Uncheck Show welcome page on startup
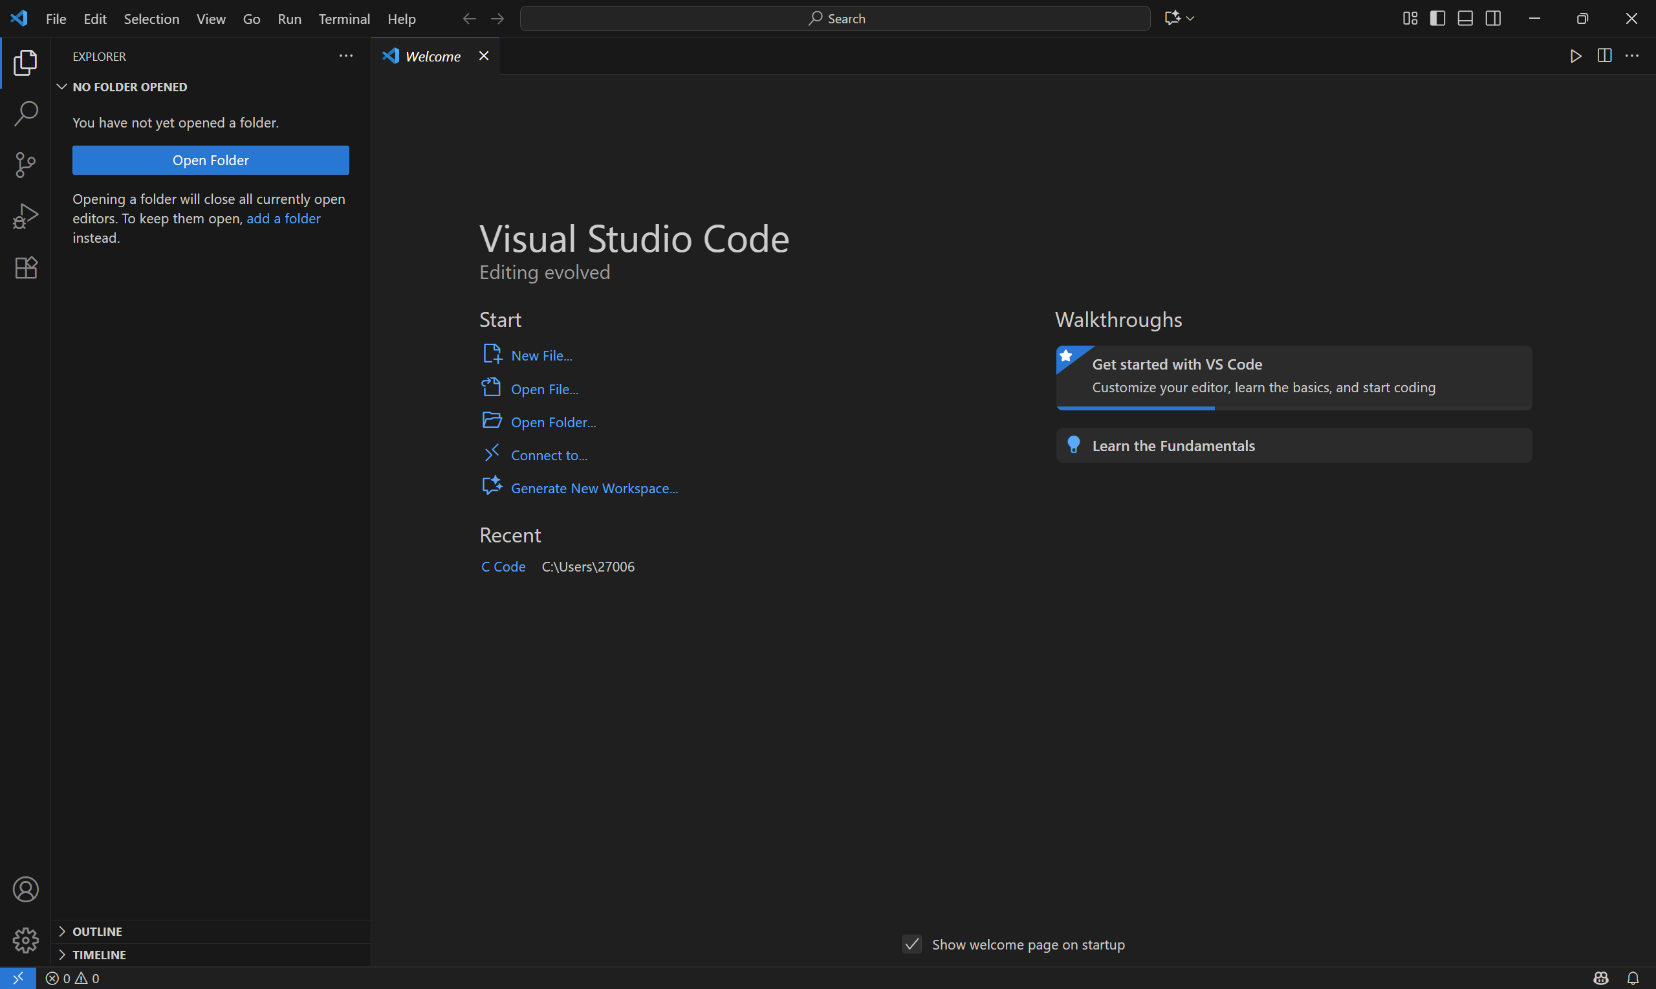 point(912,944)
